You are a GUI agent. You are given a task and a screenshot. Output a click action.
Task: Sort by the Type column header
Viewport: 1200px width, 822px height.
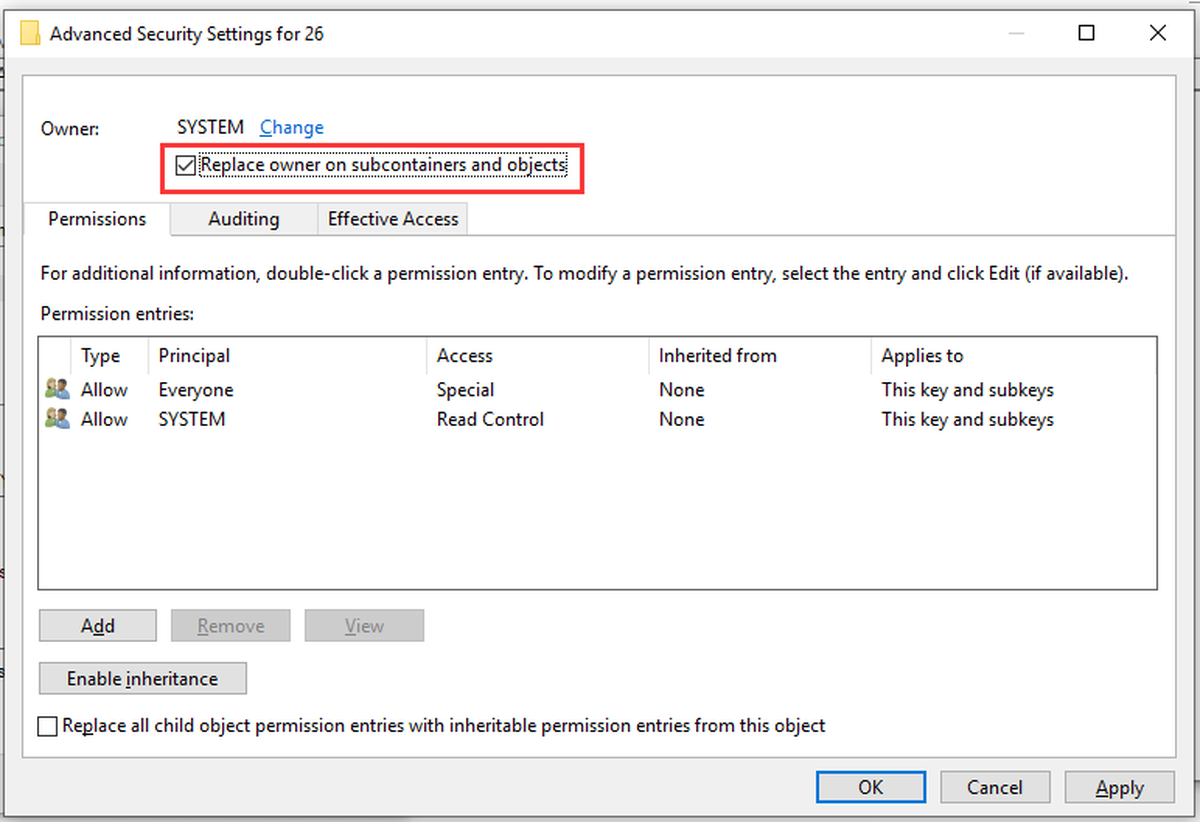point(110,356)
